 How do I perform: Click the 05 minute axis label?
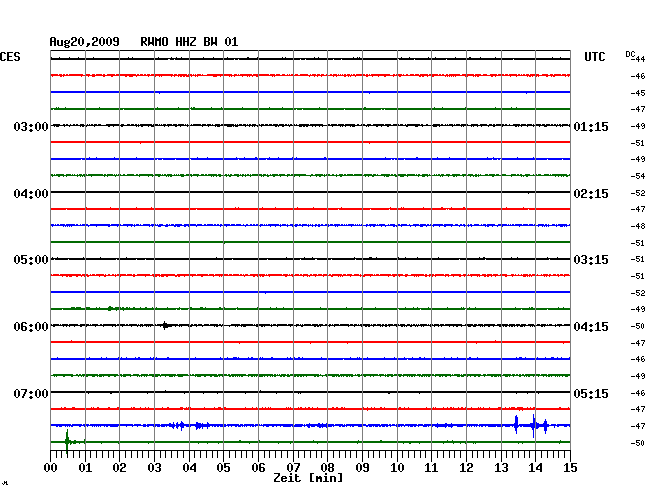223,467
